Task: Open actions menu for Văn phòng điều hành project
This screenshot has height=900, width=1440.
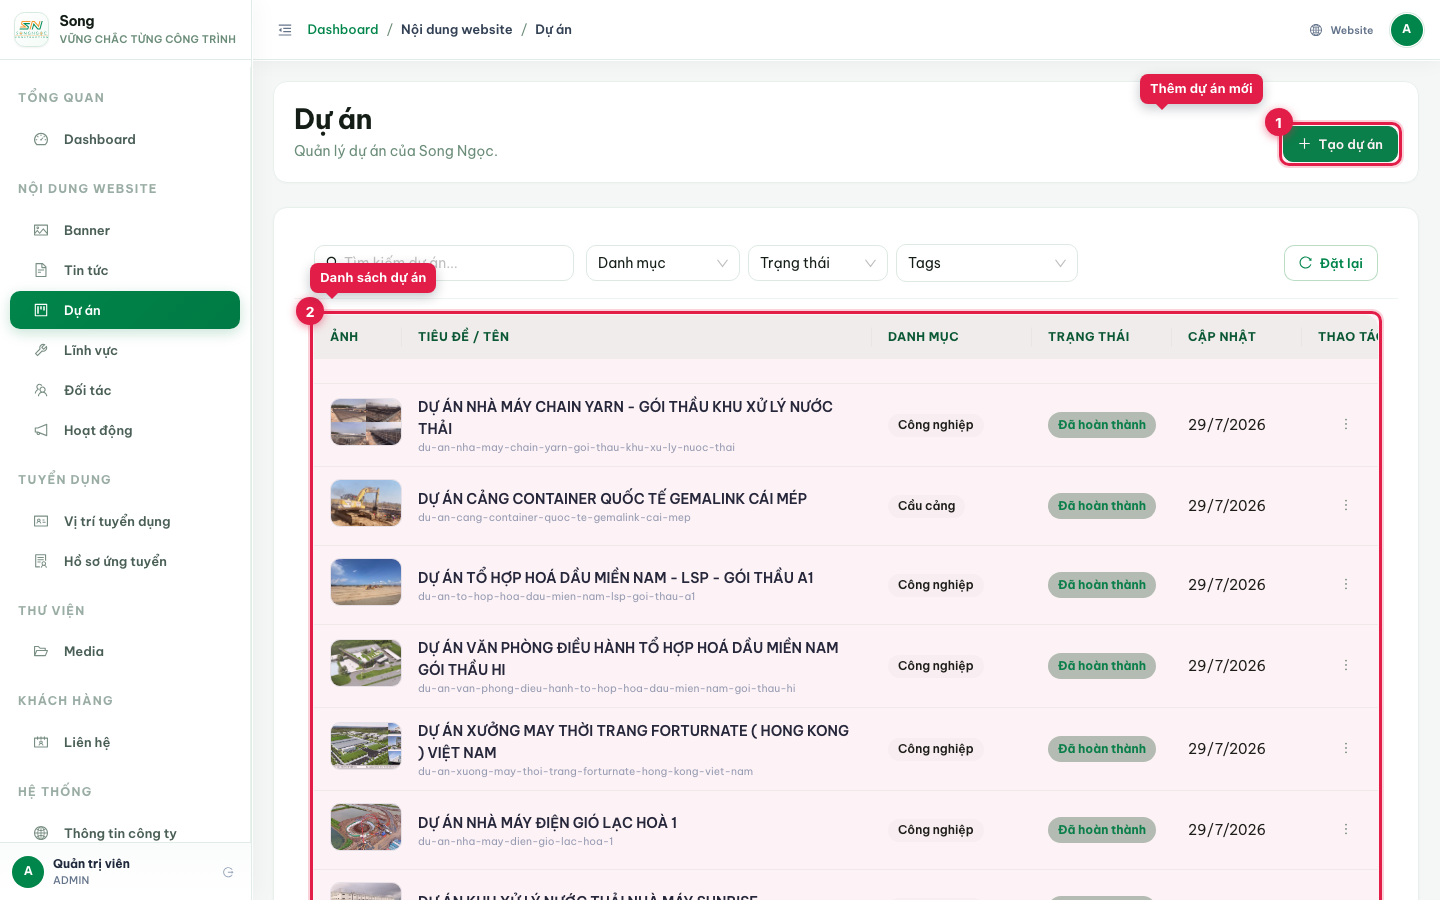Action: click(x=1346, y=665)
